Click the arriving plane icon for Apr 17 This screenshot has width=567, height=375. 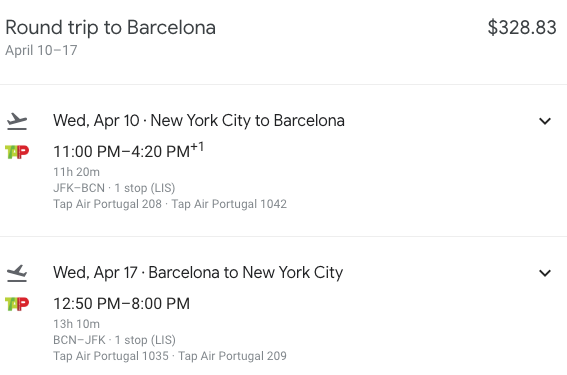click(17, 273)
